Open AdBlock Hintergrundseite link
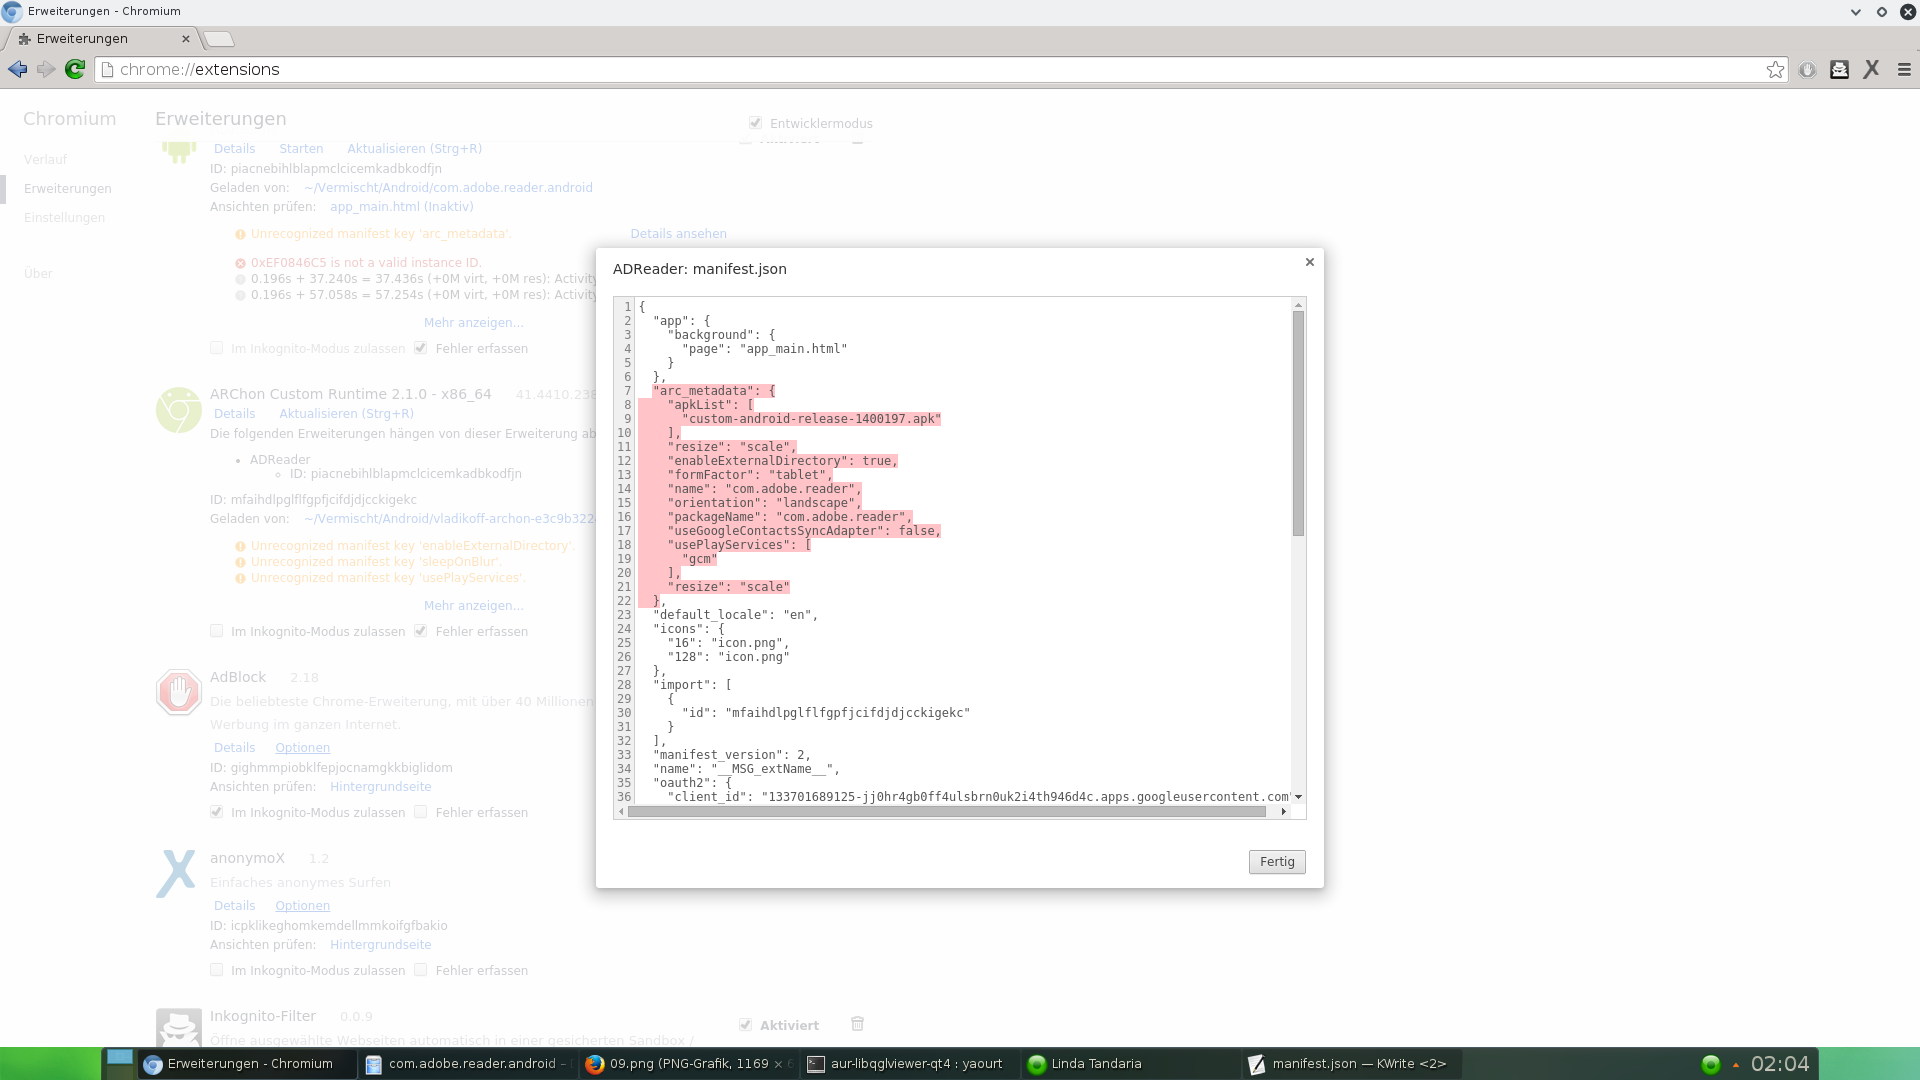Screen dimensions: 1920x1080 (381, 787)
